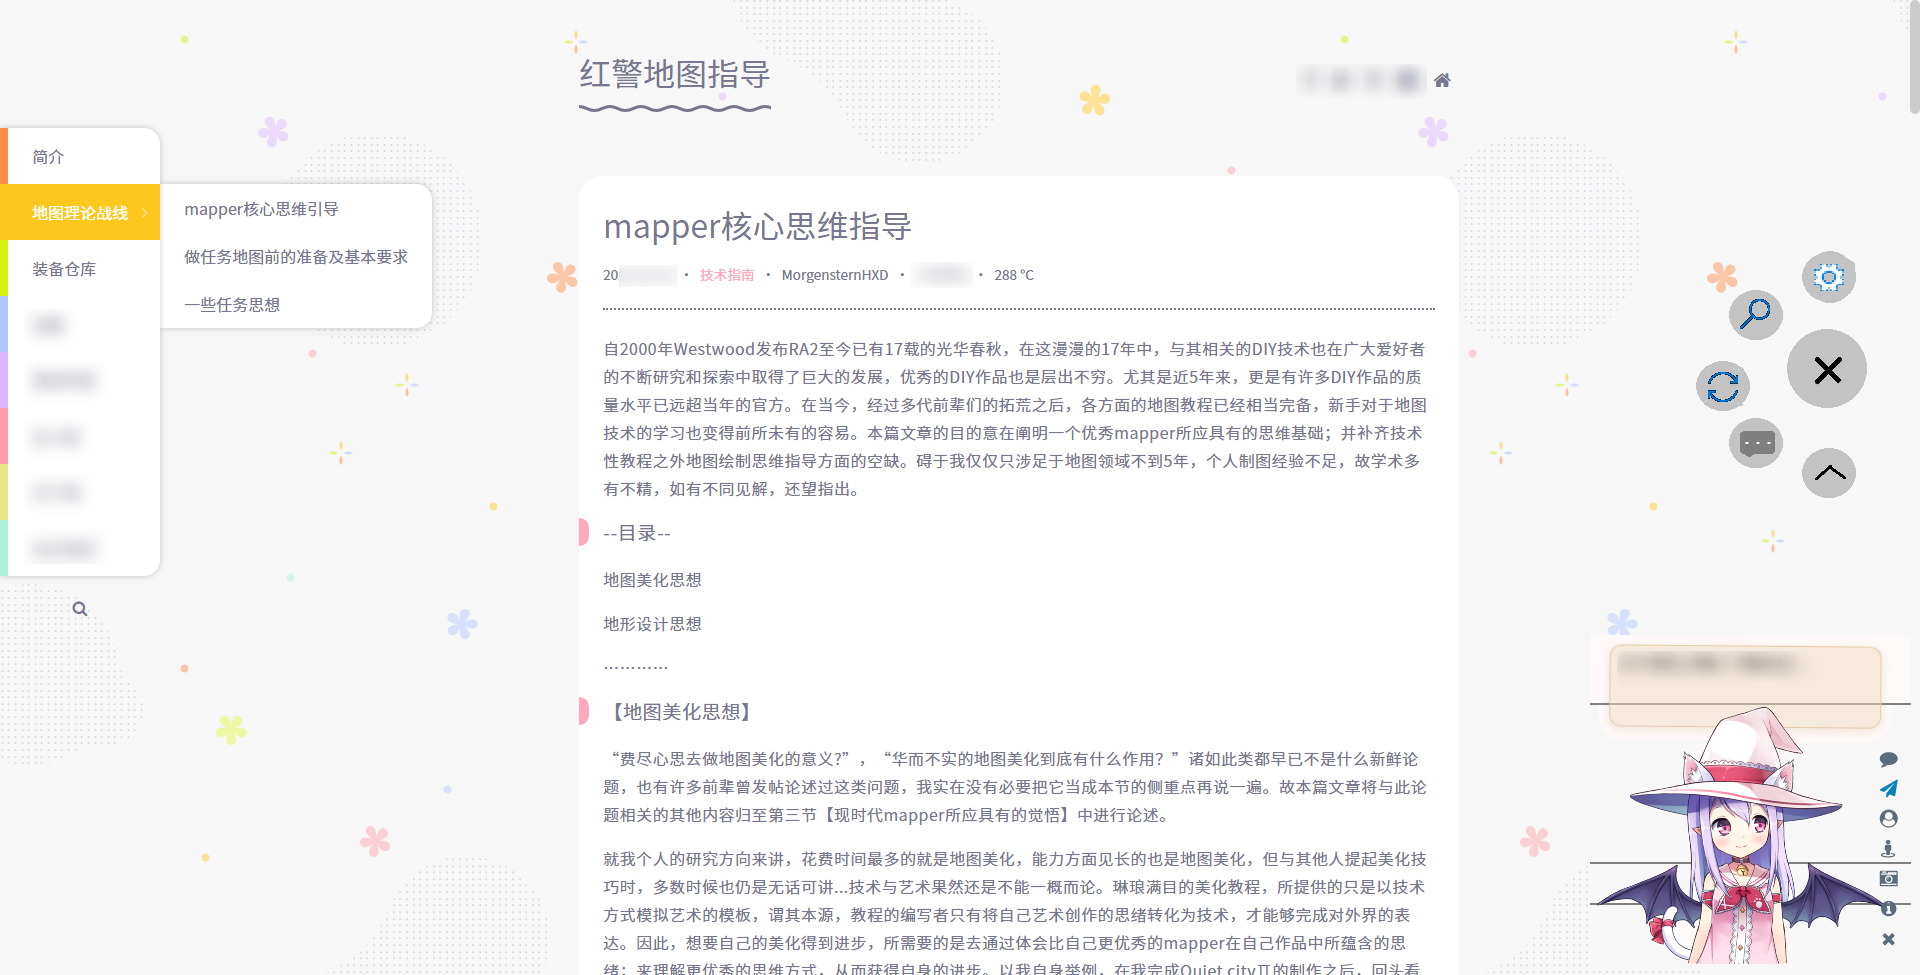1920x975 pixels.
Task: Expand the 地图理论战线 sidebar menu arrow
Action: click(x=145, y=213)
